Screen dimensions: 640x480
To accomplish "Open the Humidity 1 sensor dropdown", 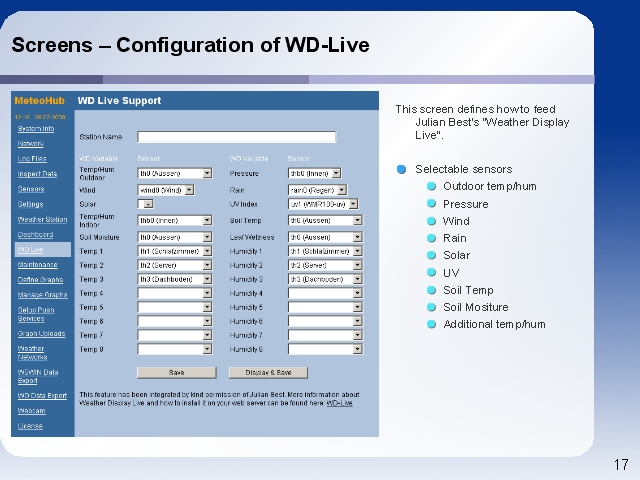I will 325,251.
